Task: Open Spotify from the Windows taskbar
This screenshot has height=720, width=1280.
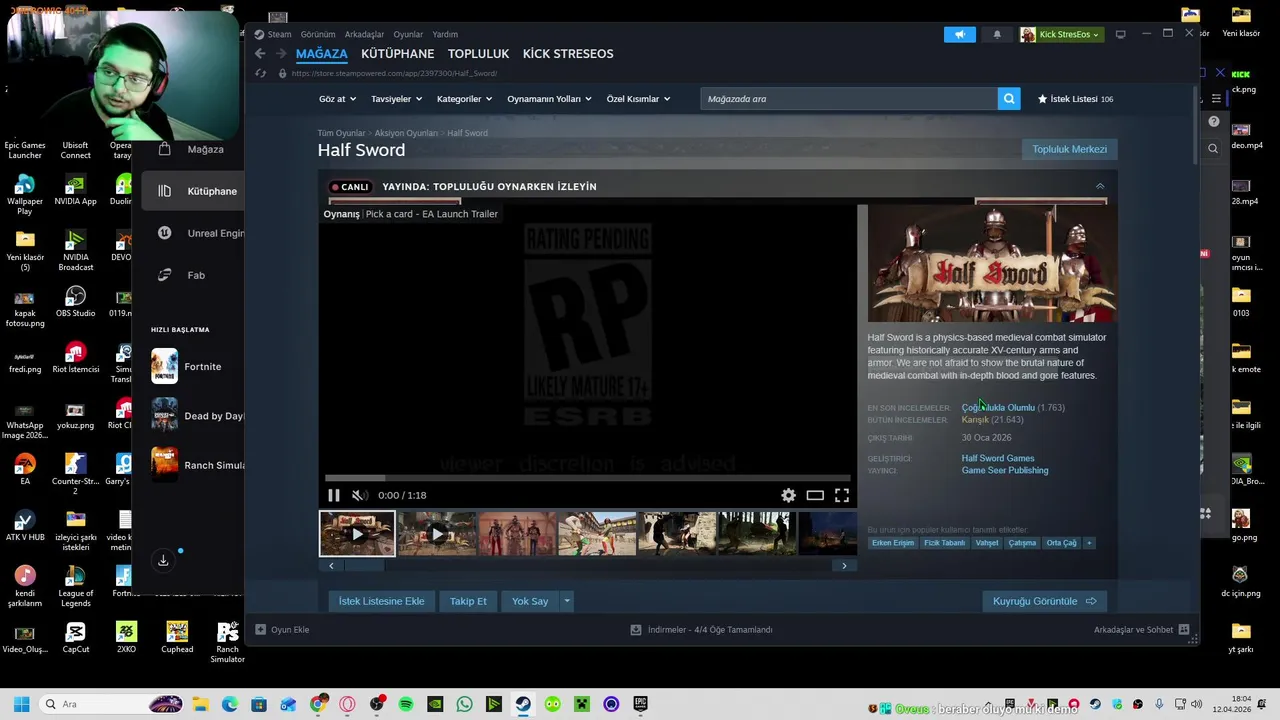Action: click(x=406, y=704)
